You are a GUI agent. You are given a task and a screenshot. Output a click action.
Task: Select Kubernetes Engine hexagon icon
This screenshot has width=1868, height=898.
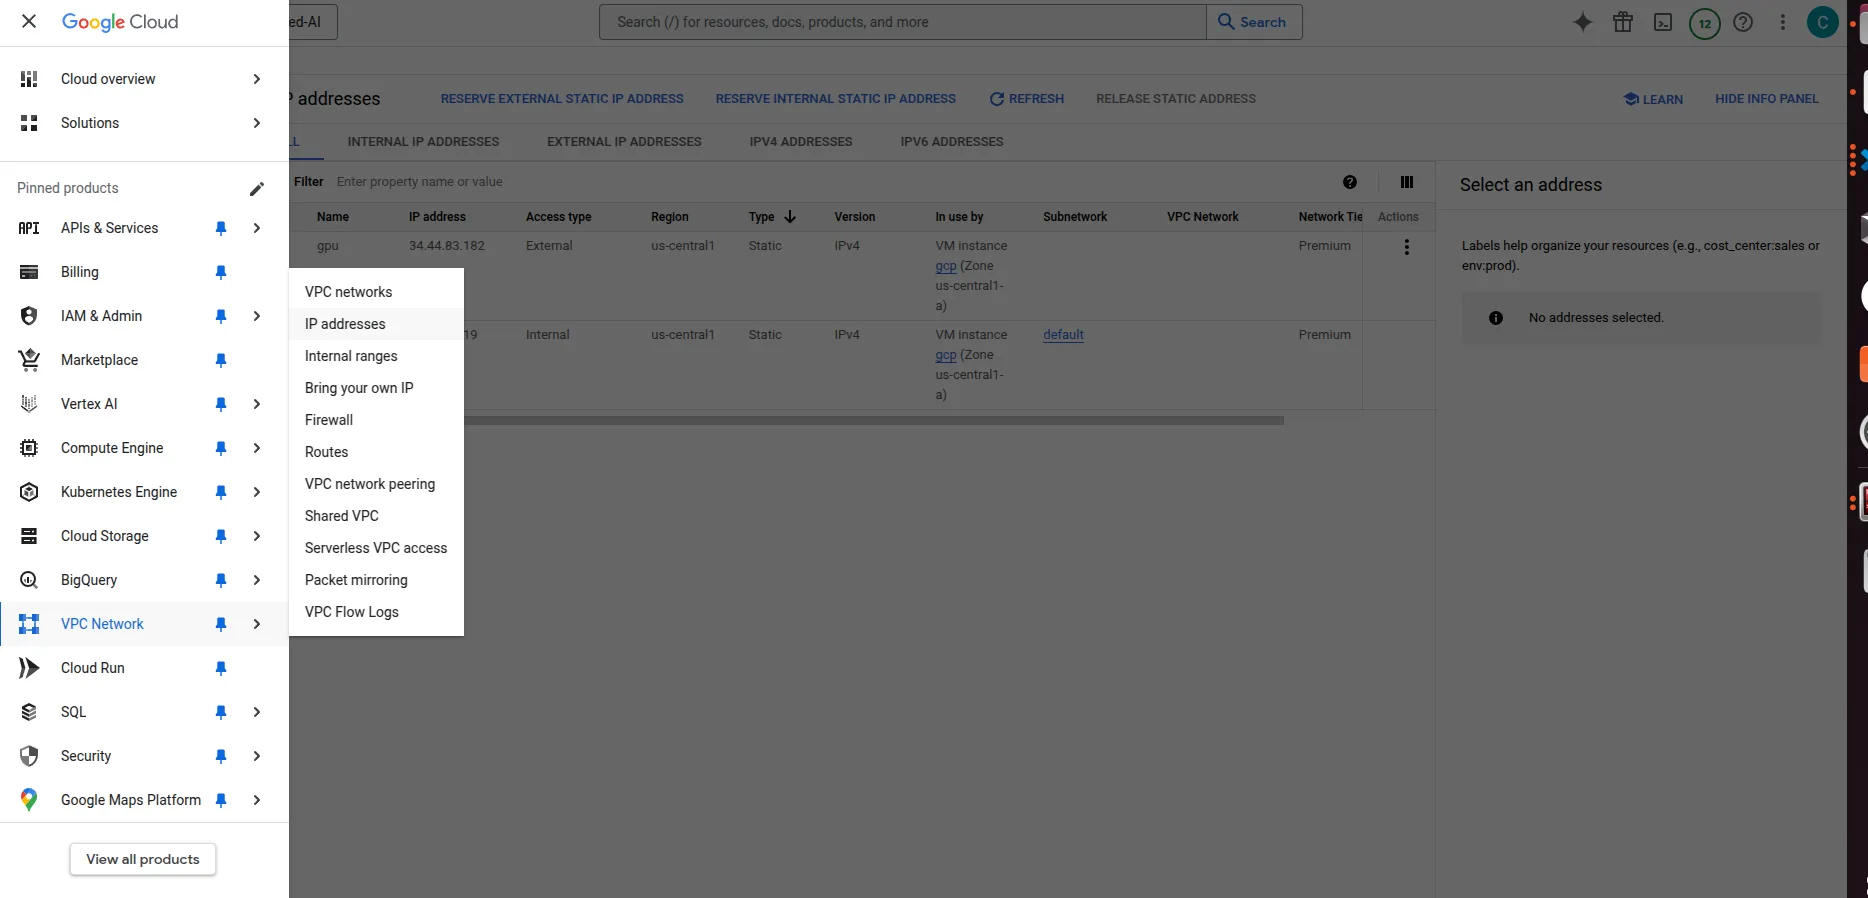[x=29, y=492]
